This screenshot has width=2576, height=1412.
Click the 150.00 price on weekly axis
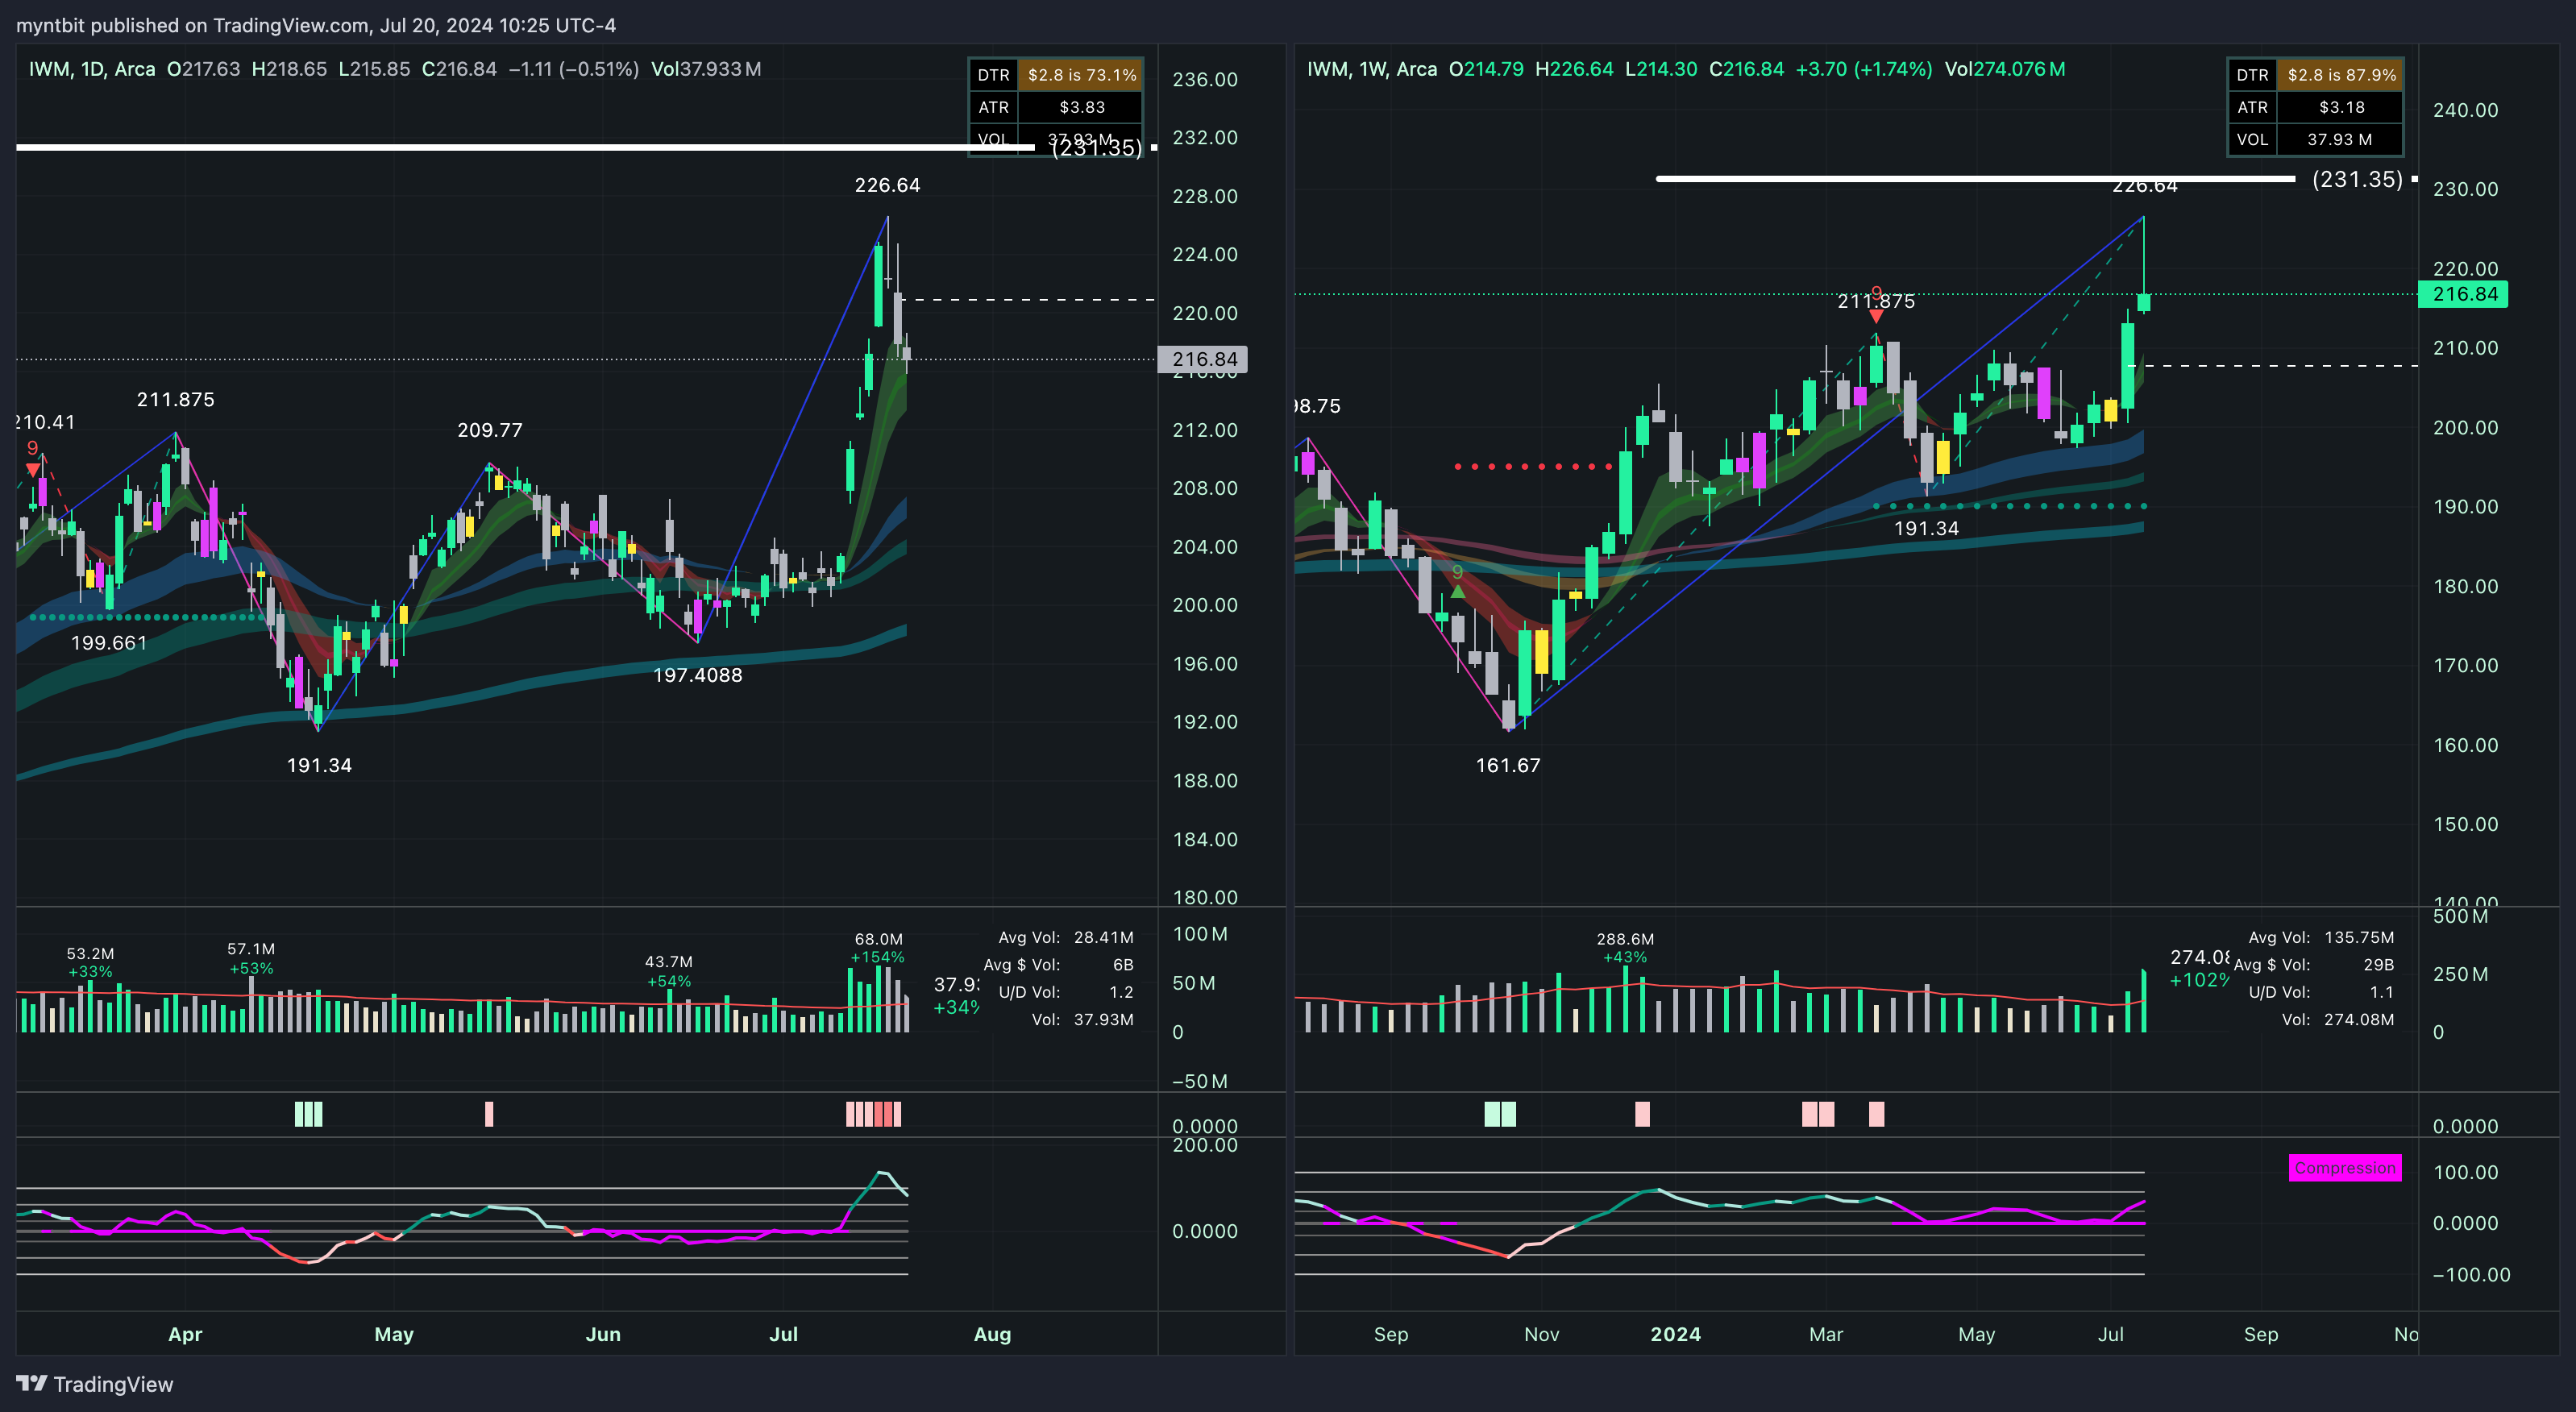pos(2465,824)
